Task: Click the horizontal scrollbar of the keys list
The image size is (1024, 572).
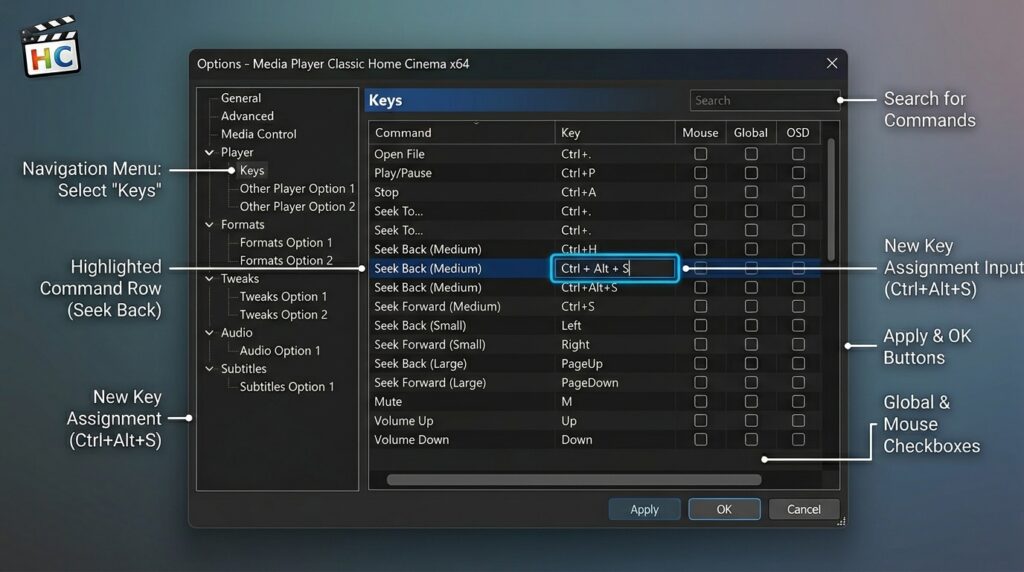Action: 574,480
